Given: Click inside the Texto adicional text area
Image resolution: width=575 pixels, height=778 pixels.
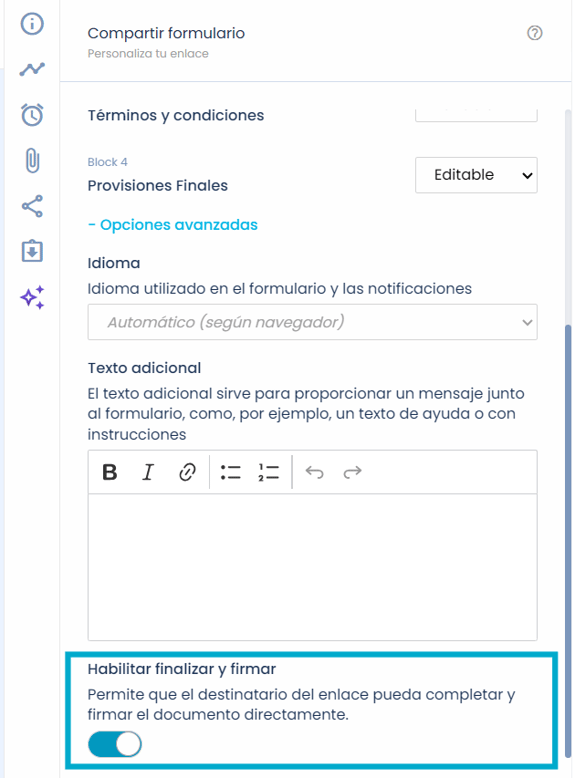Looking at the screenshot, I should (x=312, y=567).
